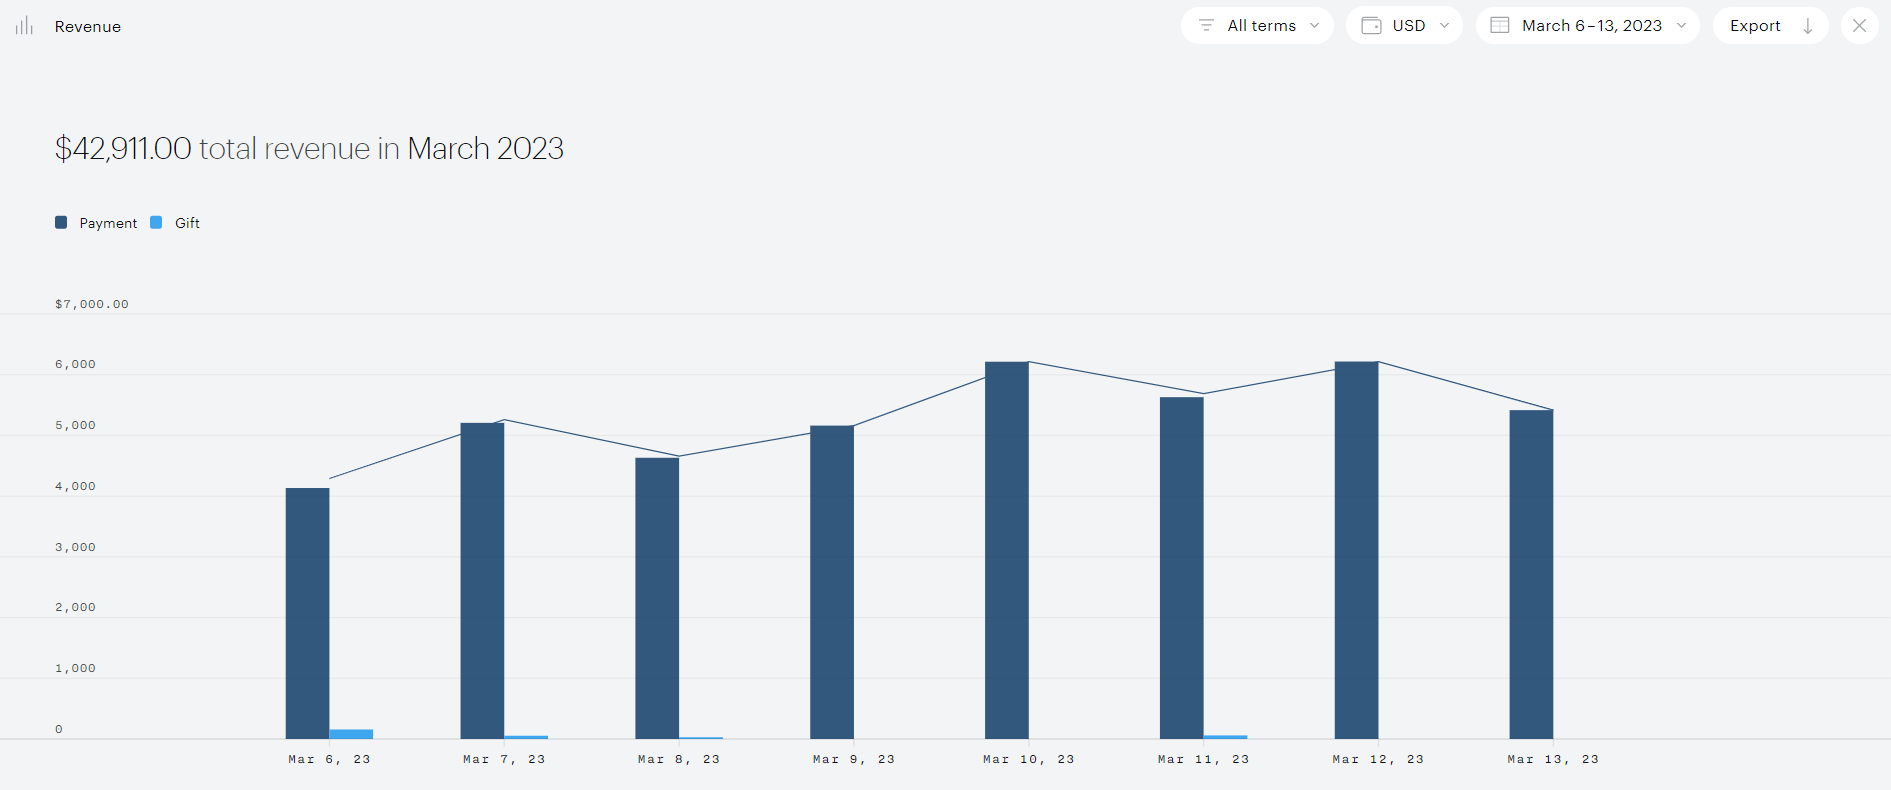Screen dimensions: 1891x790
Task: Click the '$7,000.00' y-axis label
Action: 92,304
